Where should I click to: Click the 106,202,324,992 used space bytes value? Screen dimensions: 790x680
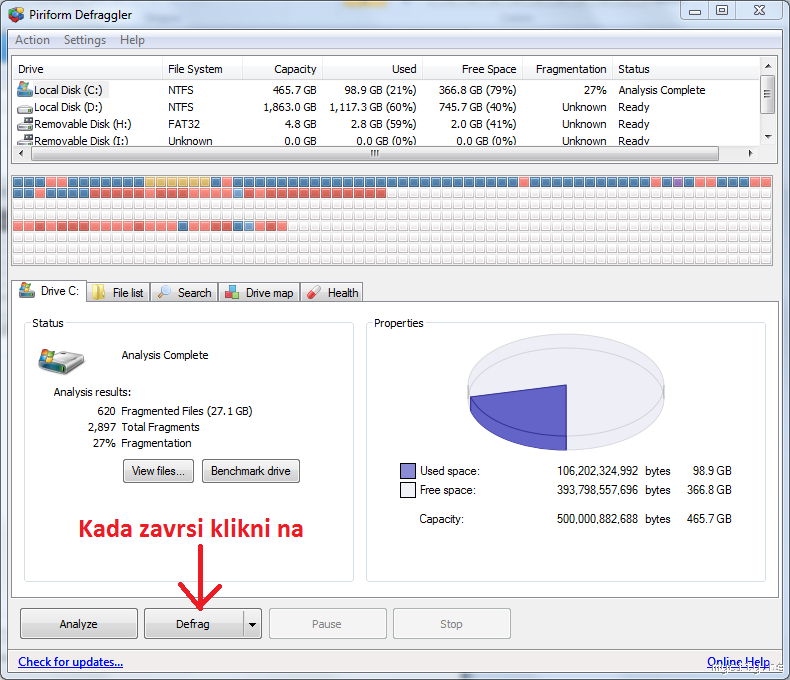point(597,471)
